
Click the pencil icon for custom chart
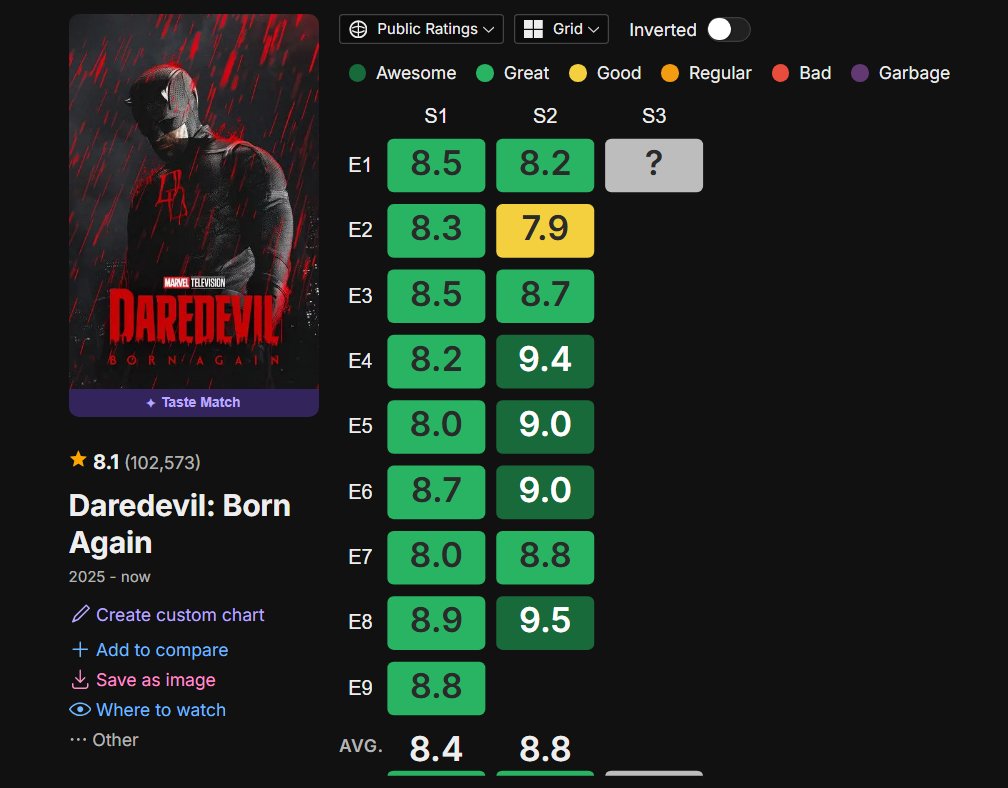80,614
